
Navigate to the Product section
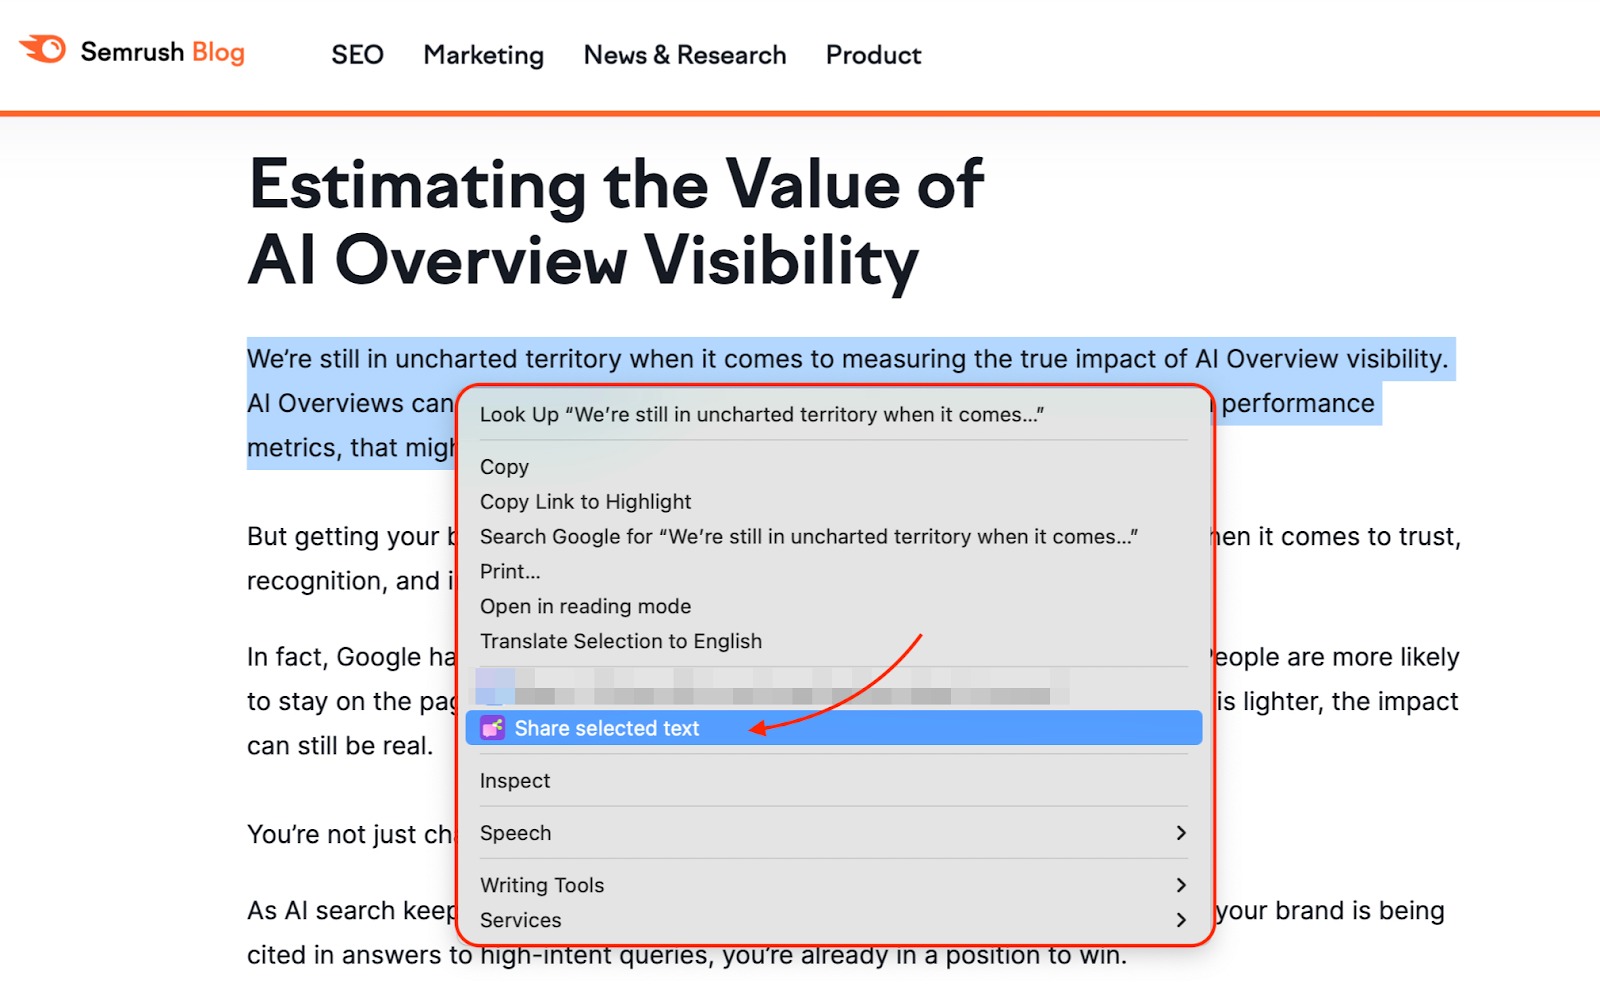[872, 55]
